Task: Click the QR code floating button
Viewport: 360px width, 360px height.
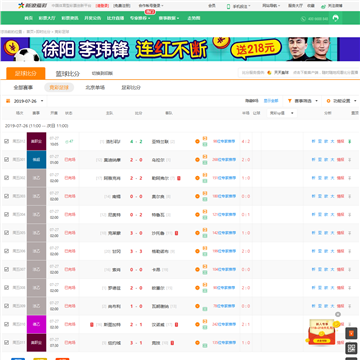Action: (351, 348)
